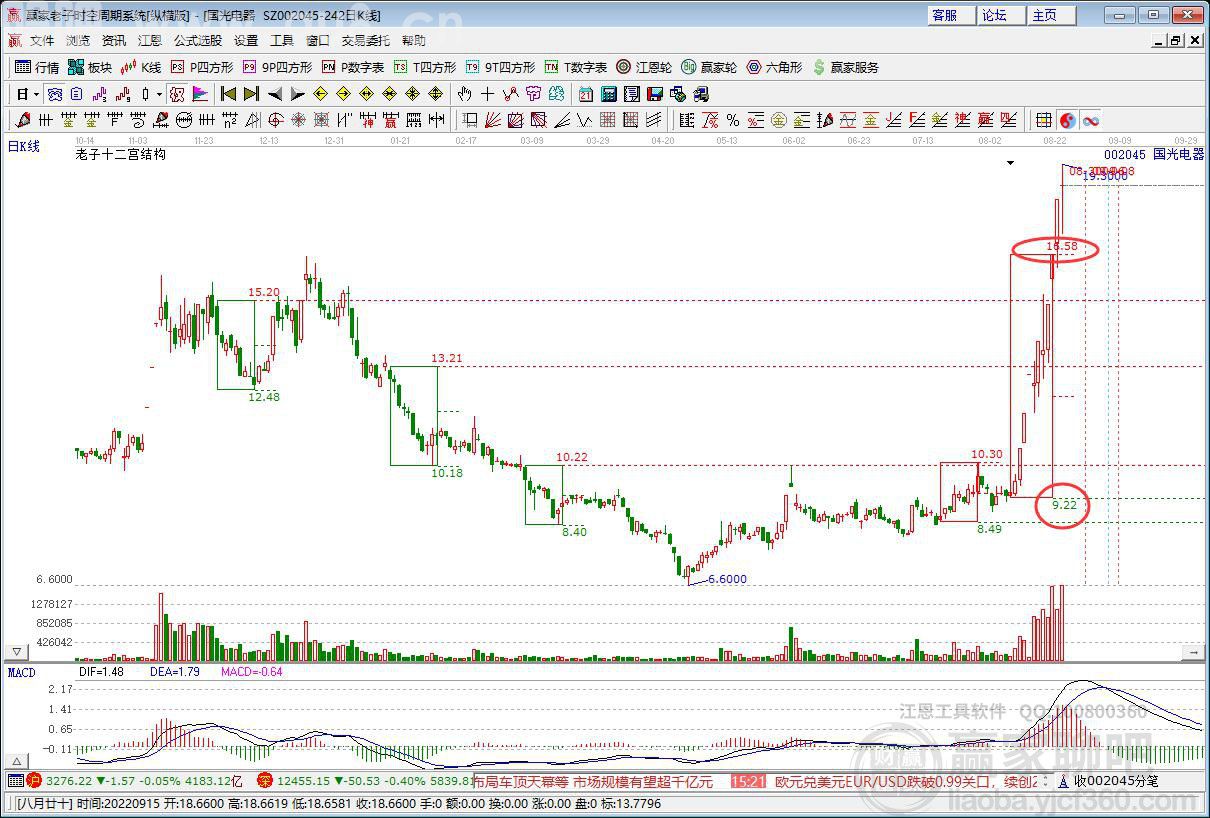The width and height of the screenshot is (1210, 818).
Task: Click the chart horizontal scrollbar right arrow
Action: 1194,652
